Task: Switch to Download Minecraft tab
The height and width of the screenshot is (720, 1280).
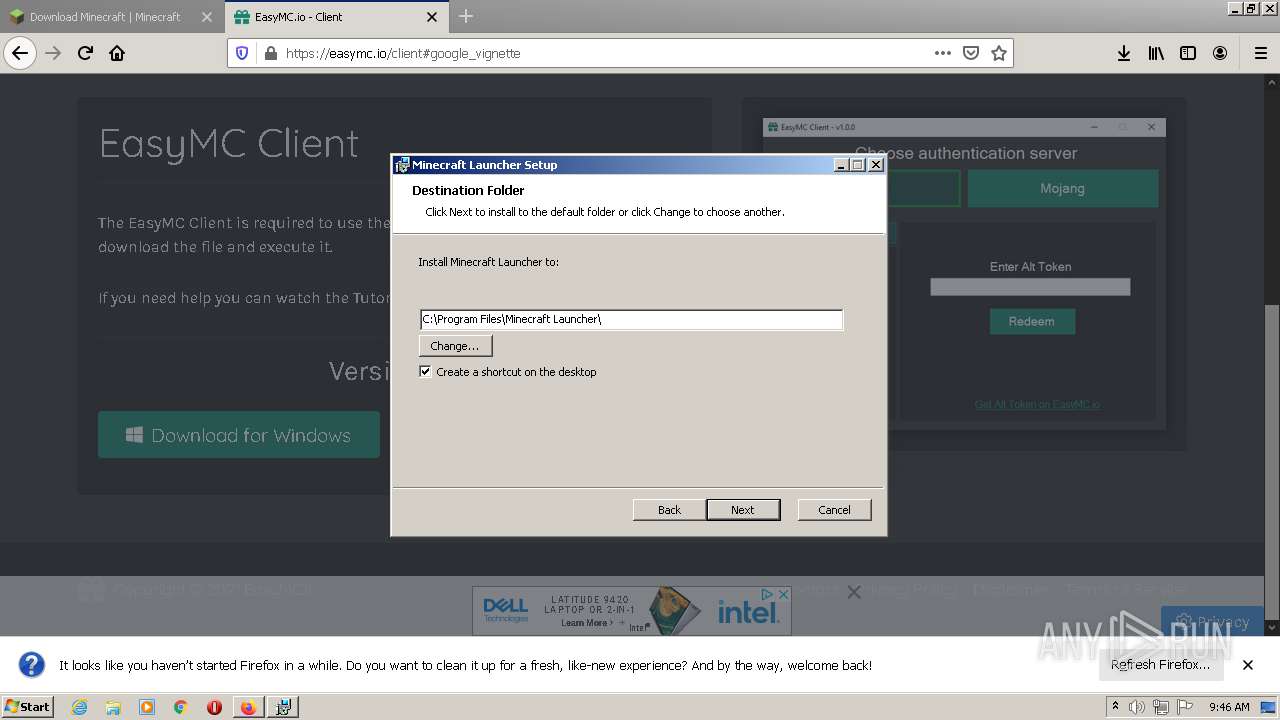Action: 105,17
